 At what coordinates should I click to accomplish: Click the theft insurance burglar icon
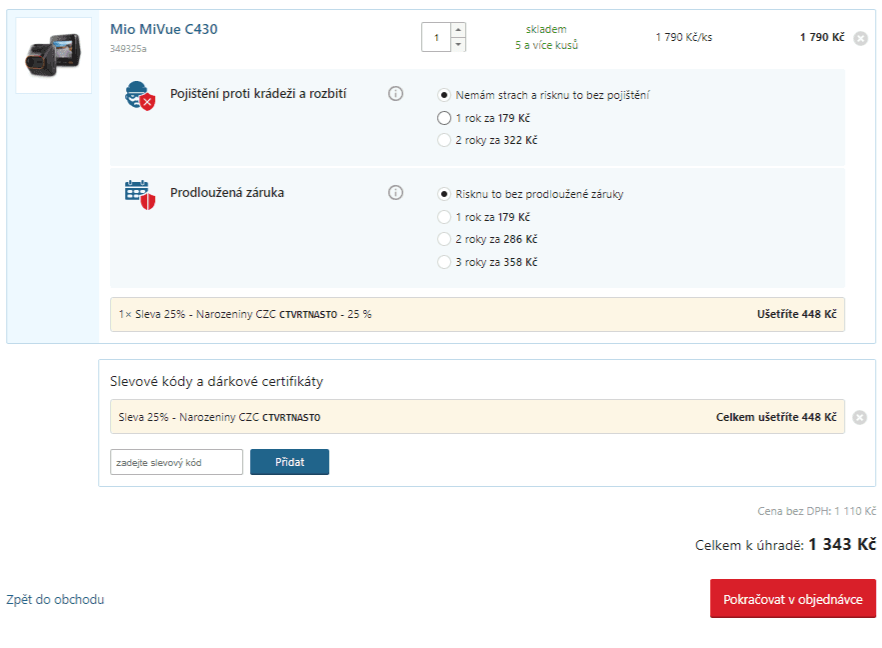tap(140, 96)
